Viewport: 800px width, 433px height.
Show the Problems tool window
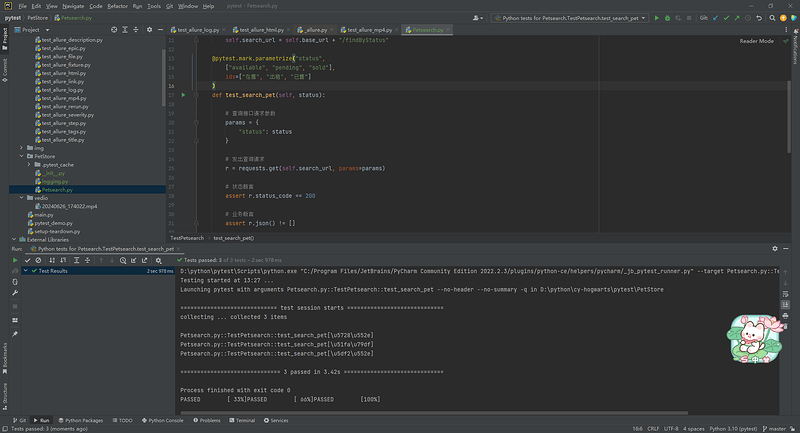point(207,420)
